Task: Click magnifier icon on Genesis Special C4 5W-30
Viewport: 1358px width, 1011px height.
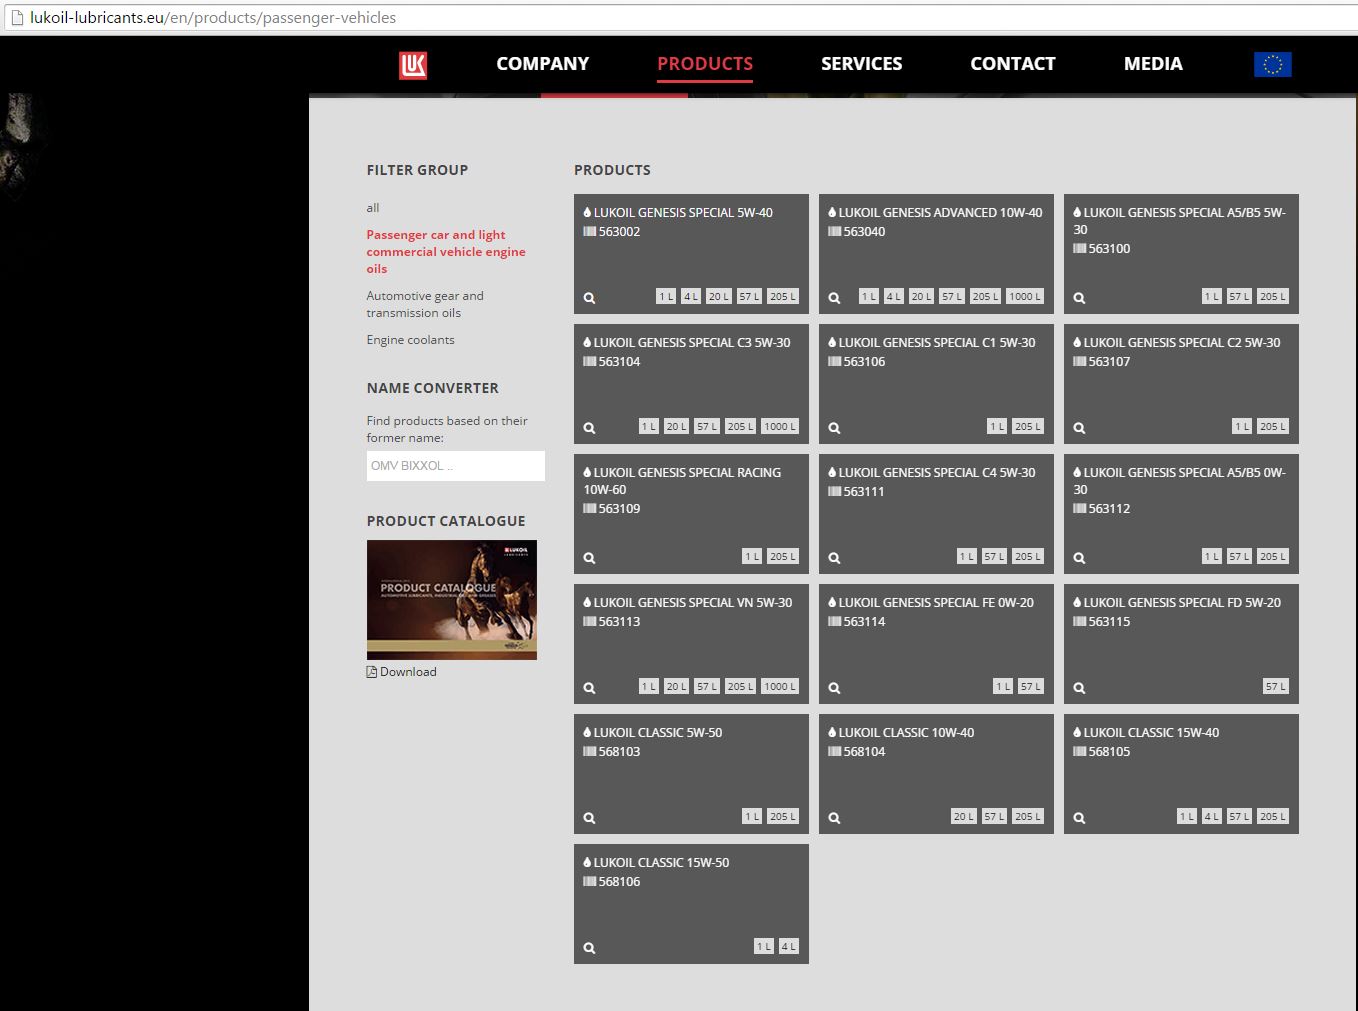Action: coord(834,558)
